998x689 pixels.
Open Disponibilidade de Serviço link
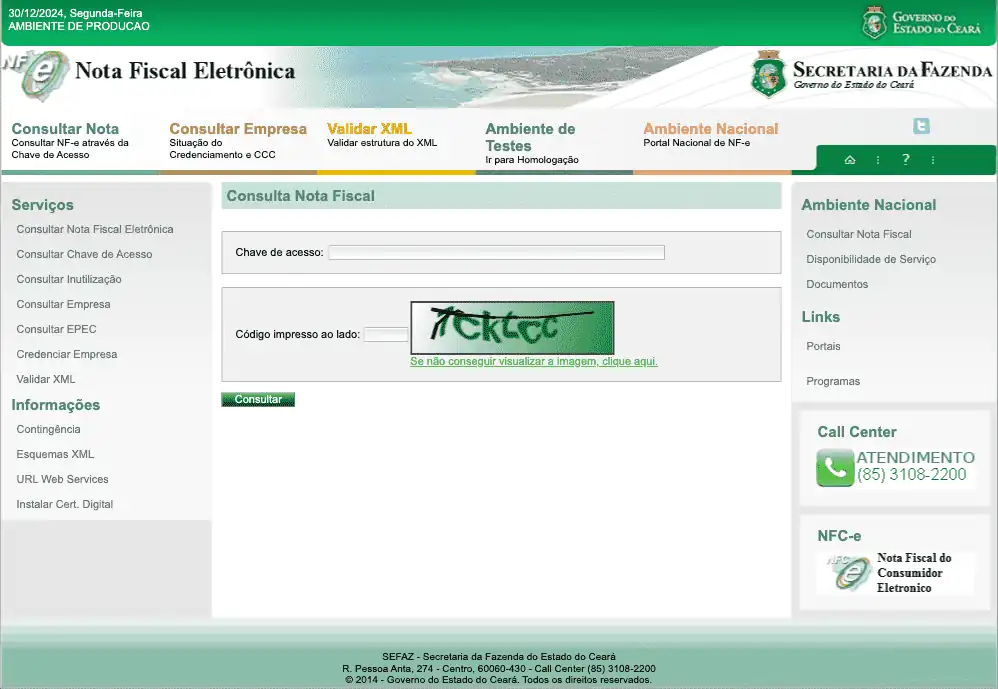(x=871, y=259)
